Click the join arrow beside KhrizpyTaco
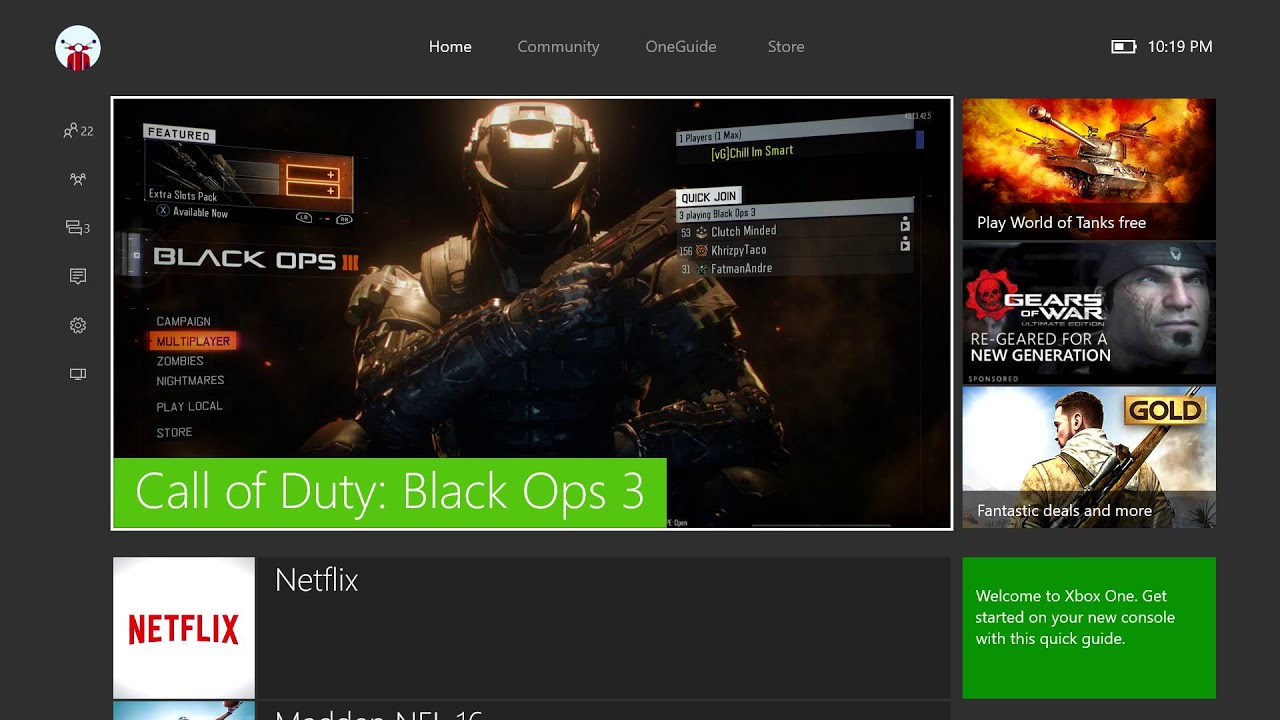Image resolution: width=1280 pixels, height=720 pixels. pyautogui.click(x=905, y=244)
